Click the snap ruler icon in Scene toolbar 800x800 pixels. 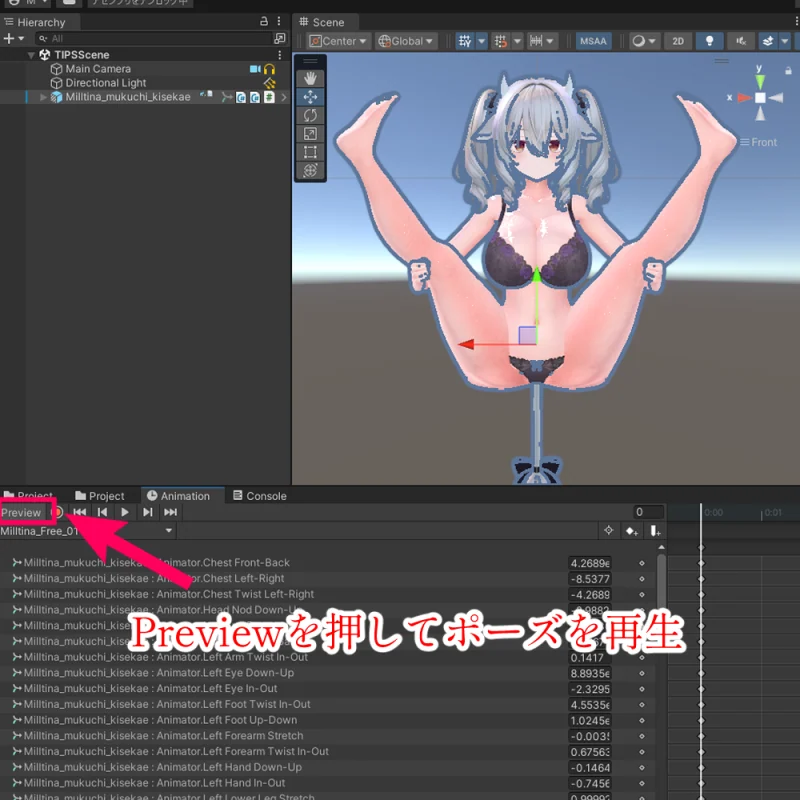pos(536,41)
